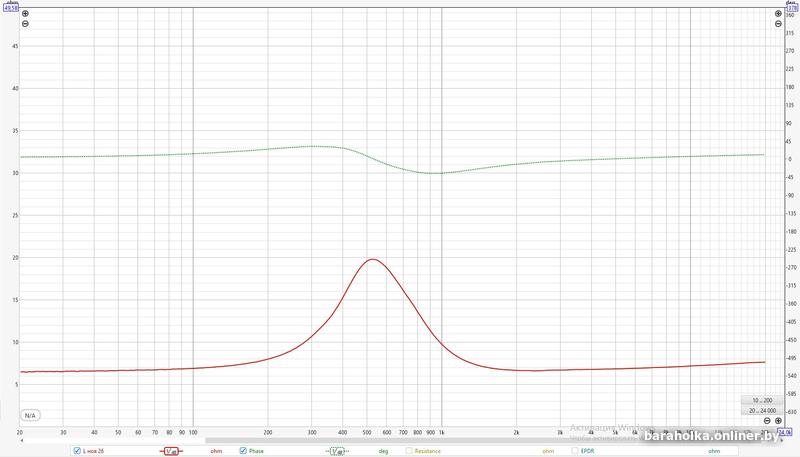Click the '1k' frequency axis label
The image size is (800, 457).
click(441, 433)
